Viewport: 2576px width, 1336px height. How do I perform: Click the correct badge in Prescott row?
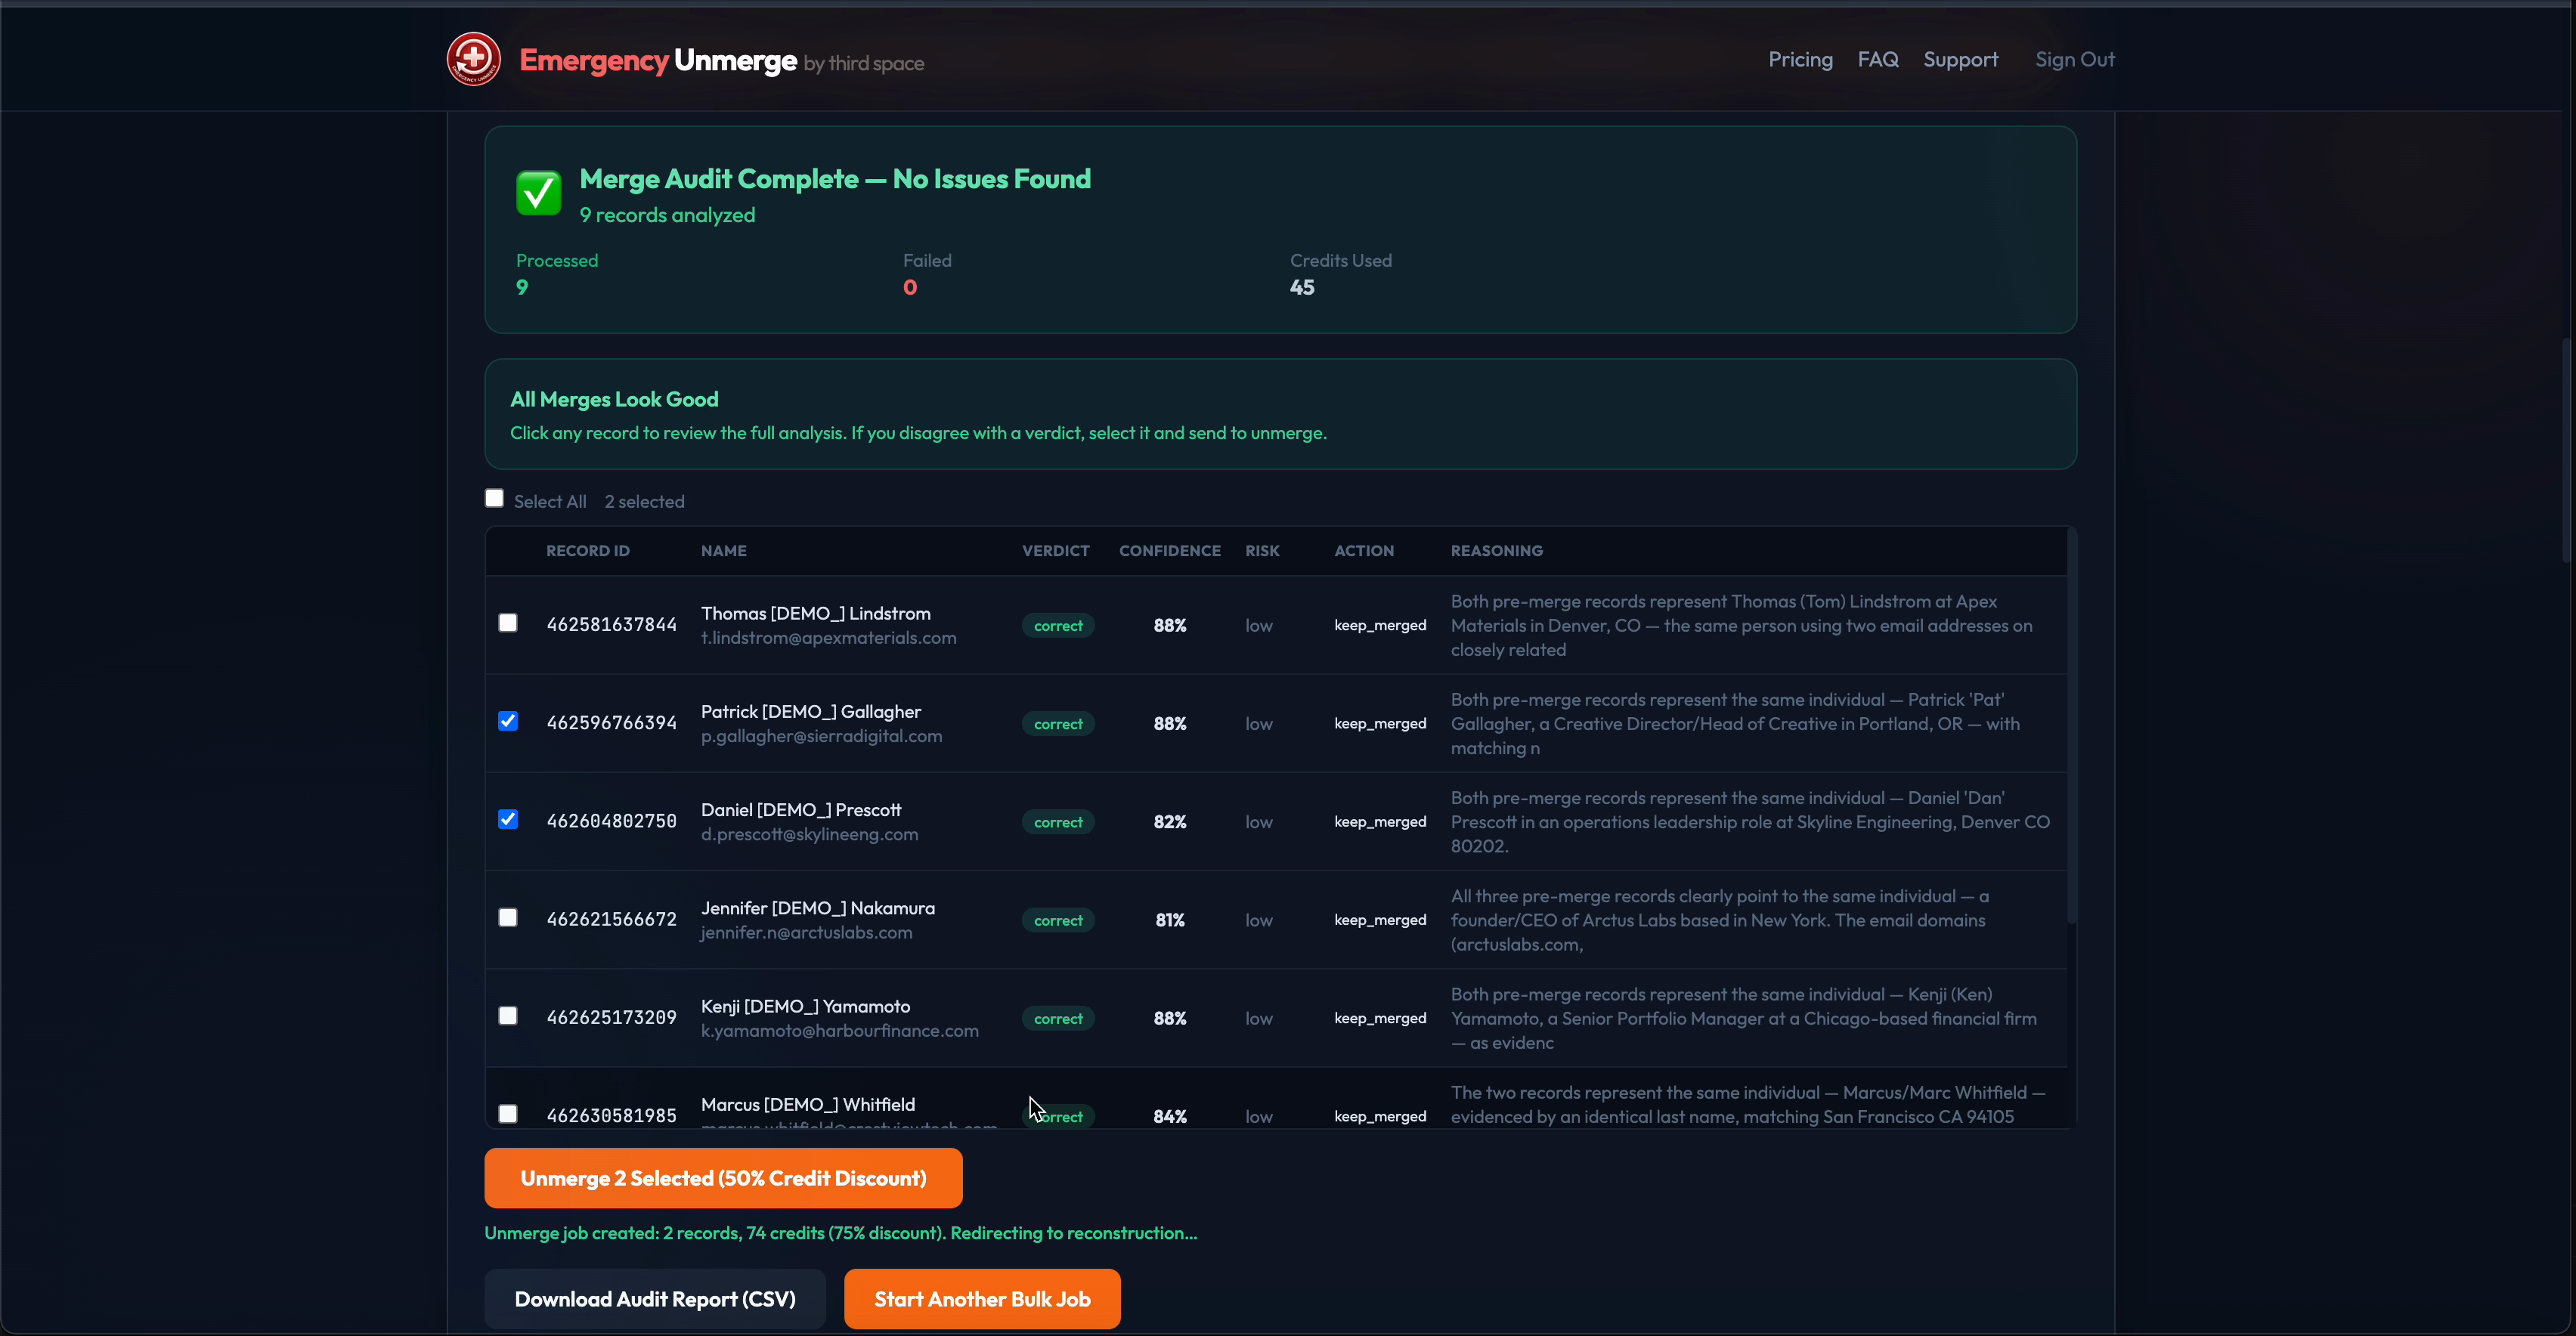[1058, 822]
